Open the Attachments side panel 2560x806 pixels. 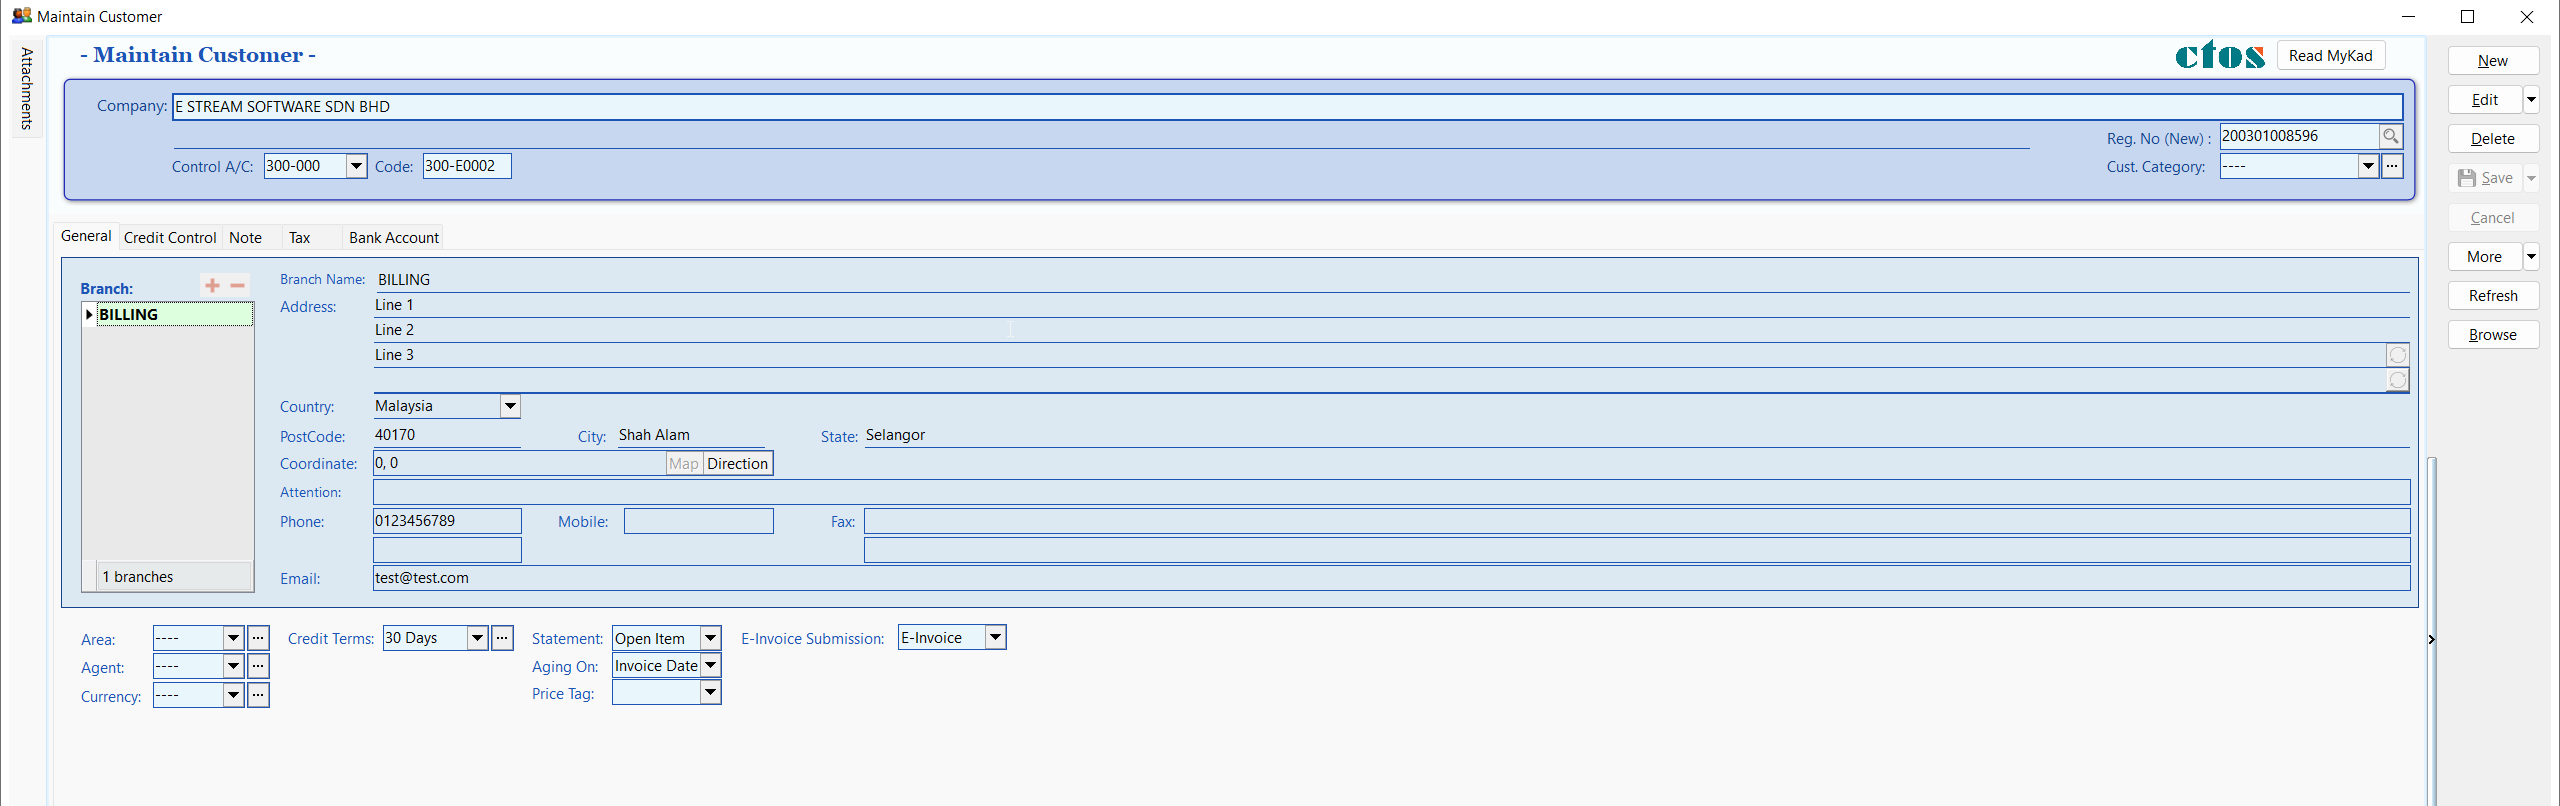click(x=27, y=88)
